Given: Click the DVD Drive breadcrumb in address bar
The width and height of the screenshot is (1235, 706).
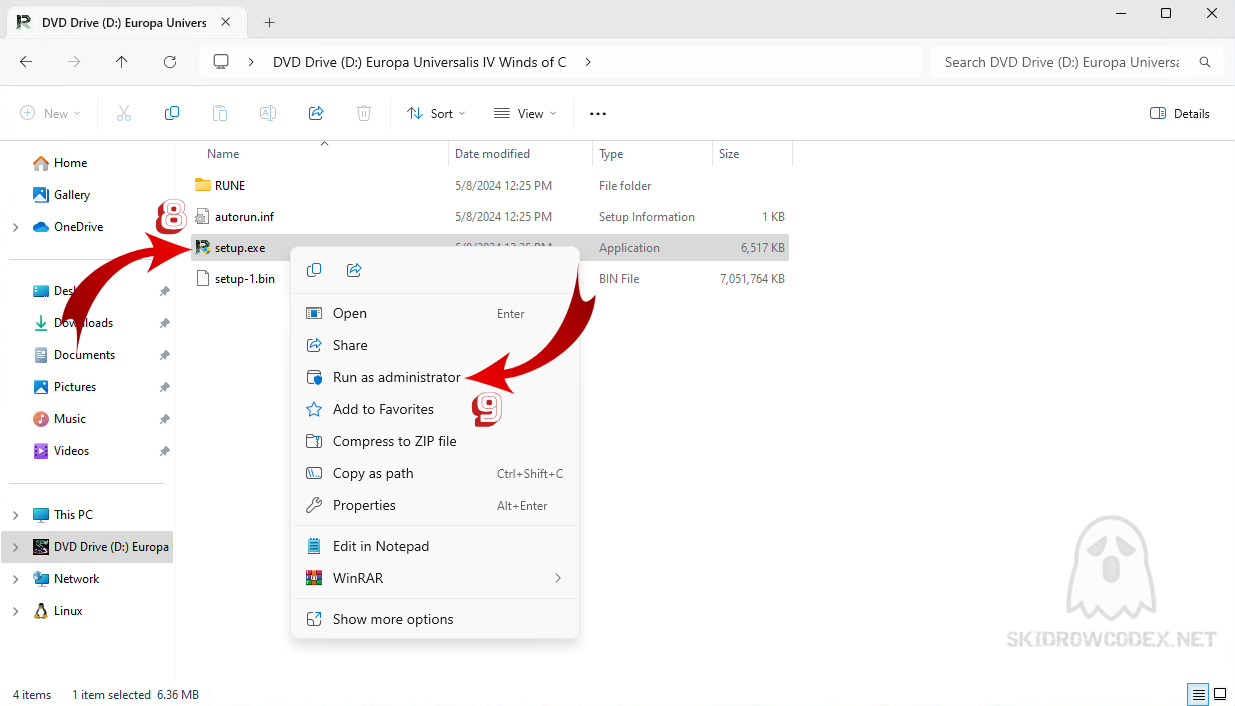Looking at the screenshot, I should point(420,62).
